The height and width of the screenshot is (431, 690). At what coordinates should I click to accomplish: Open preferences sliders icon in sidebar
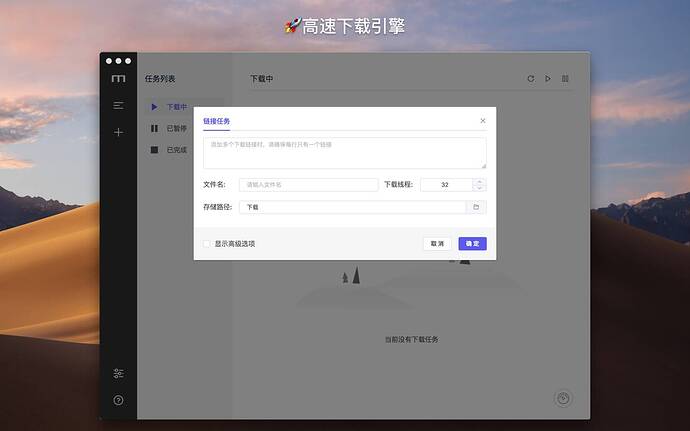[118, 373]
